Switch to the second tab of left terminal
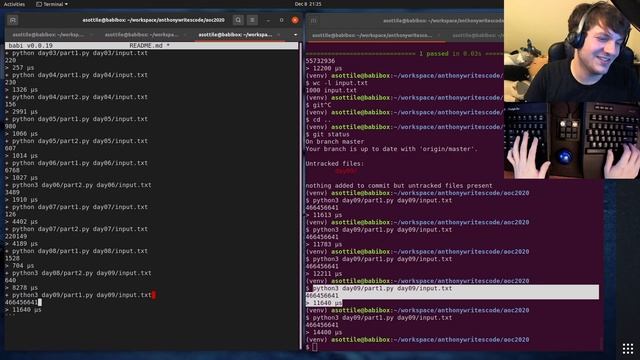Image resolution: width=640 pixels, height=360 pixels. point(141,35)
